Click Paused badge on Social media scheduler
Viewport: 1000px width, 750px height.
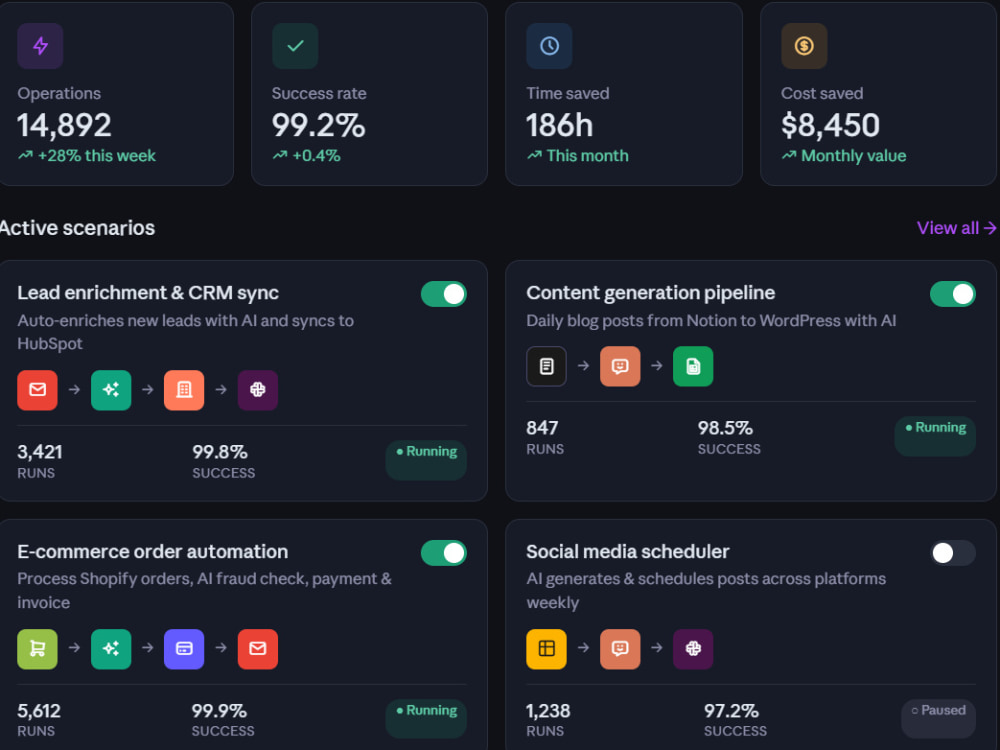[x=938, y=719]
